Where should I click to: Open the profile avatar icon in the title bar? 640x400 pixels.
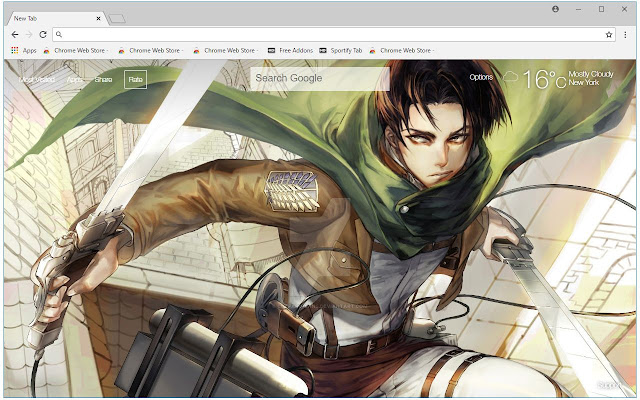click(555, 9)
